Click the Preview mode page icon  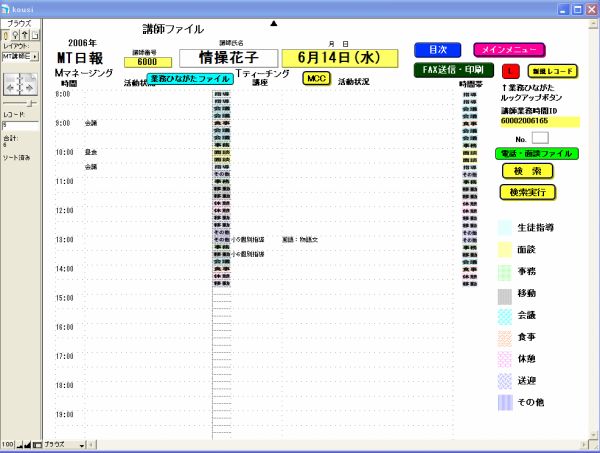click(x=36, y=35)
